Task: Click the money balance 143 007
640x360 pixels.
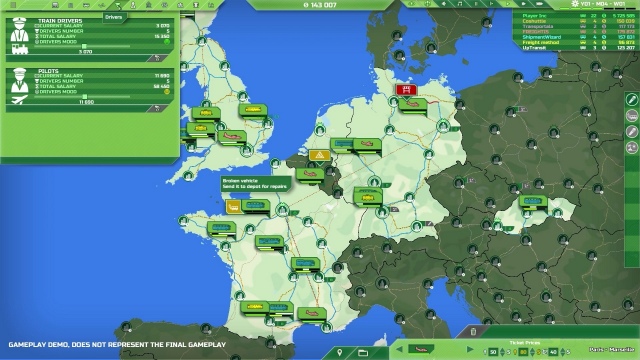Action: click(x=320, y=5)
